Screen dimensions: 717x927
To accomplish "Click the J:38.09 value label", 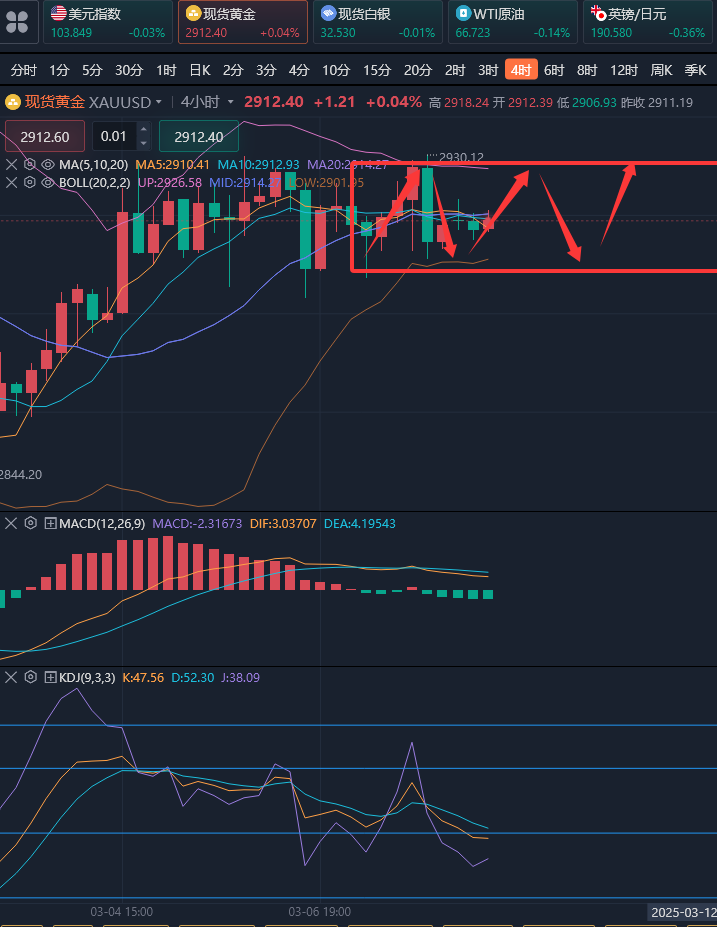I will [x=240, y=678].
